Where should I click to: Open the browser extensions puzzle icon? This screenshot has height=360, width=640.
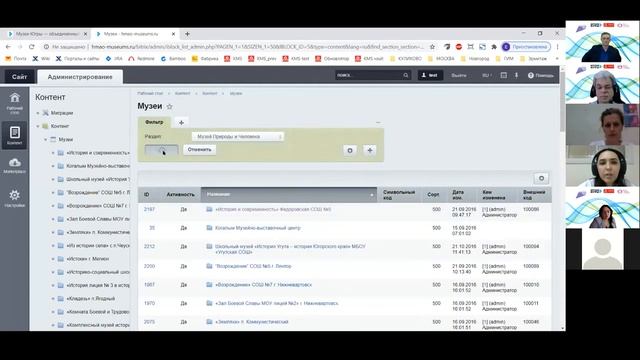click(x=494, y=47)
